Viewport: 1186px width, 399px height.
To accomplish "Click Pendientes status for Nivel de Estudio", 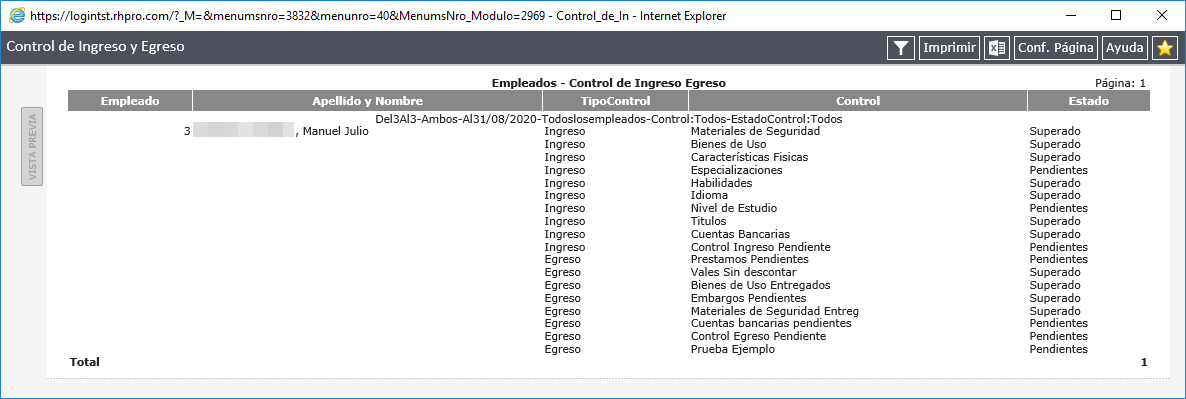I will coord(1059,208).
